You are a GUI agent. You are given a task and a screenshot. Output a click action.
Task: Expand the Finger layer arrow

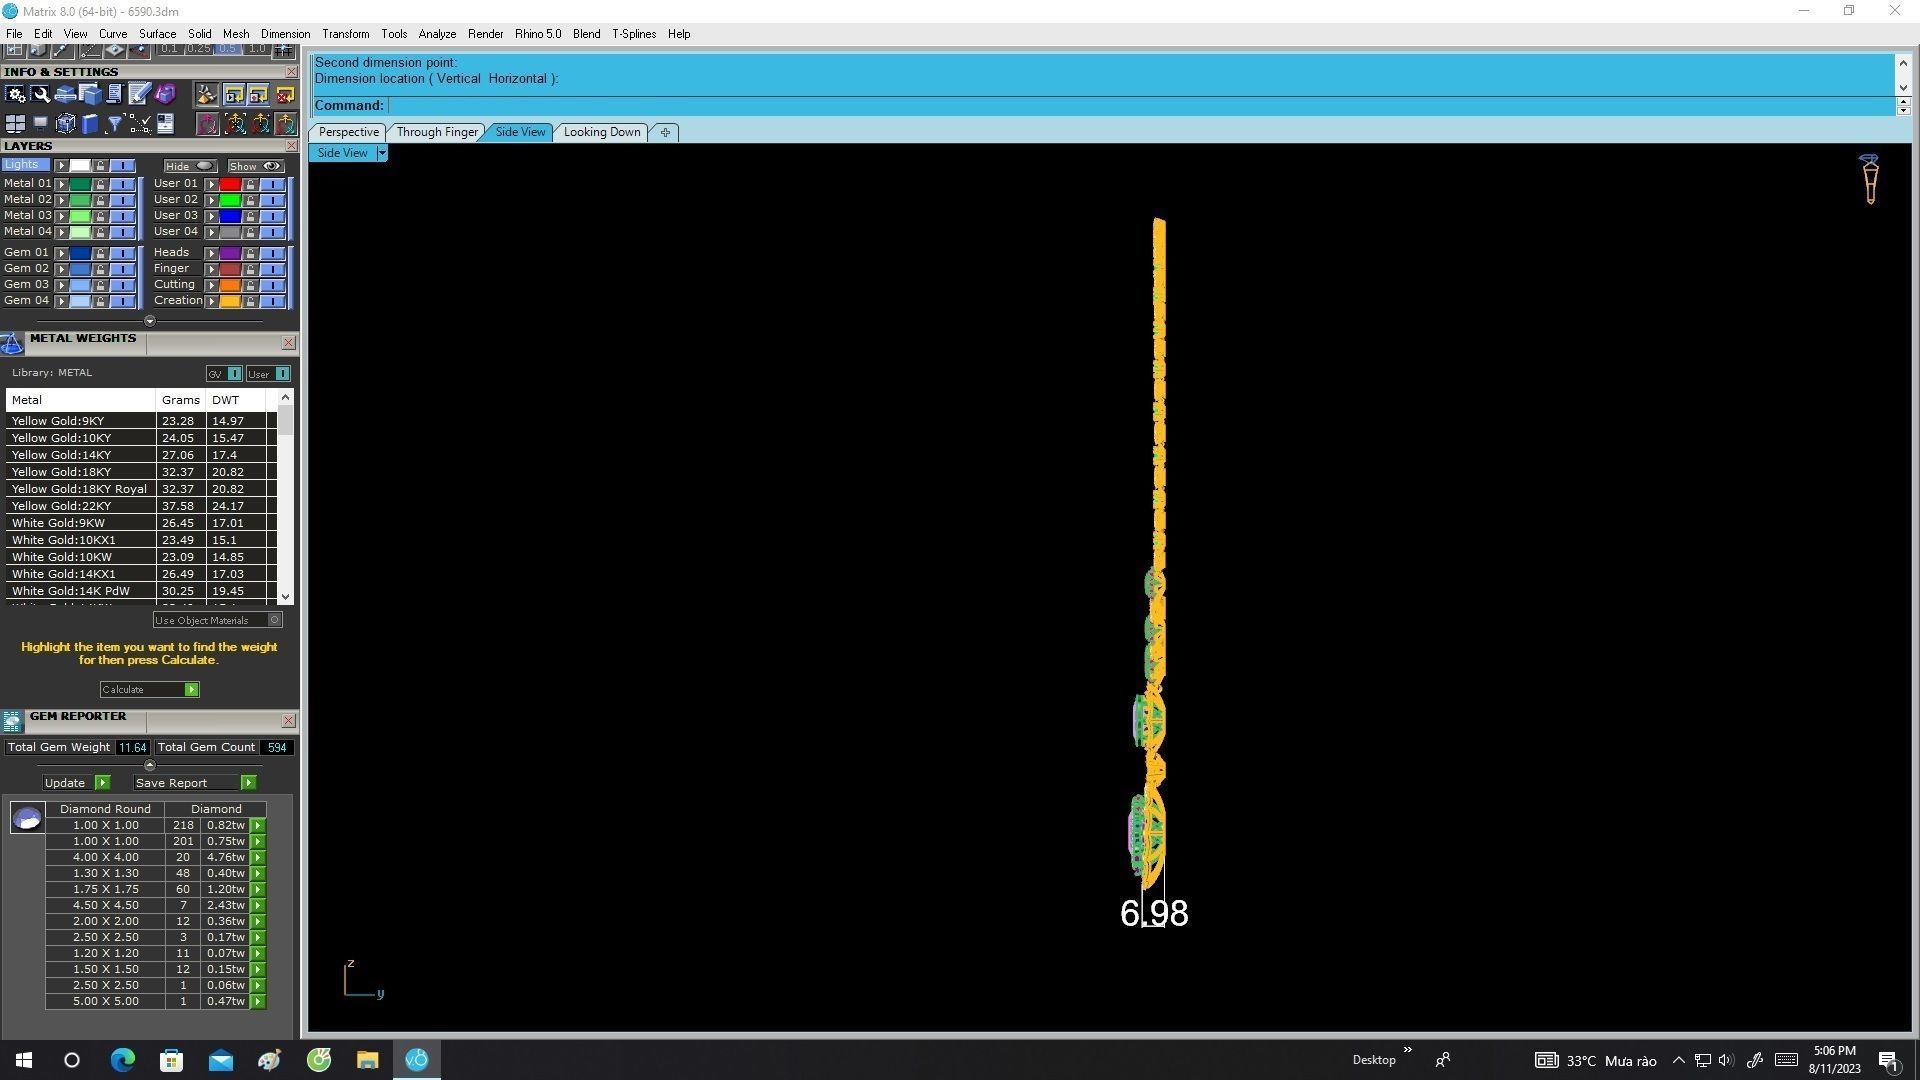point(211,269)
